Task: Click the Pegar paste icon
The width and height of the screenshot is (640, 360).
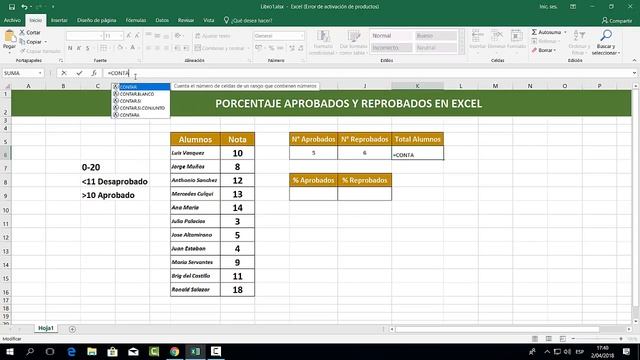Action: (x=9, y=37)
